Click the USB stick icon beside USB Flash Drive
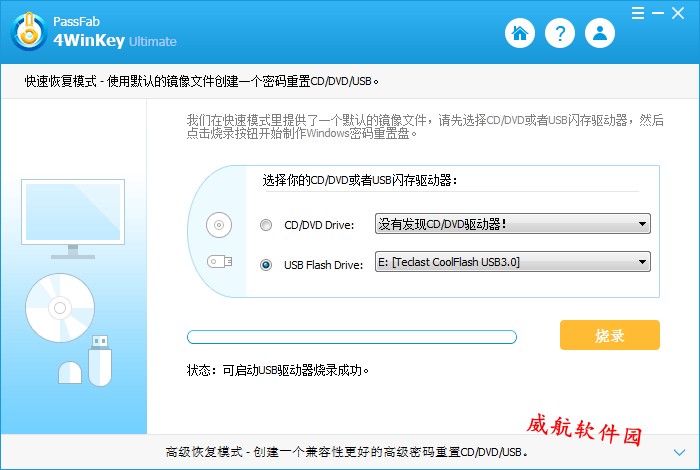Image resolution: width=700 pixels, height=470 pixels. tap(220, 261)
